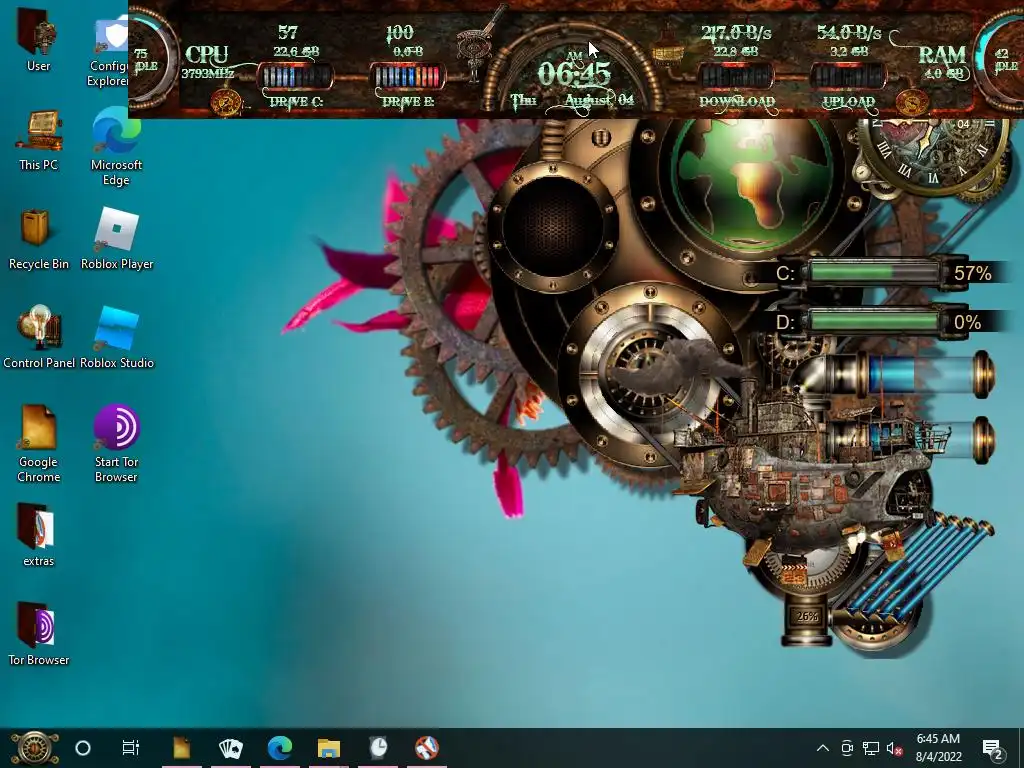Open the Control Panel desktop icon
1024x768 pixels.
coord(39,337)
